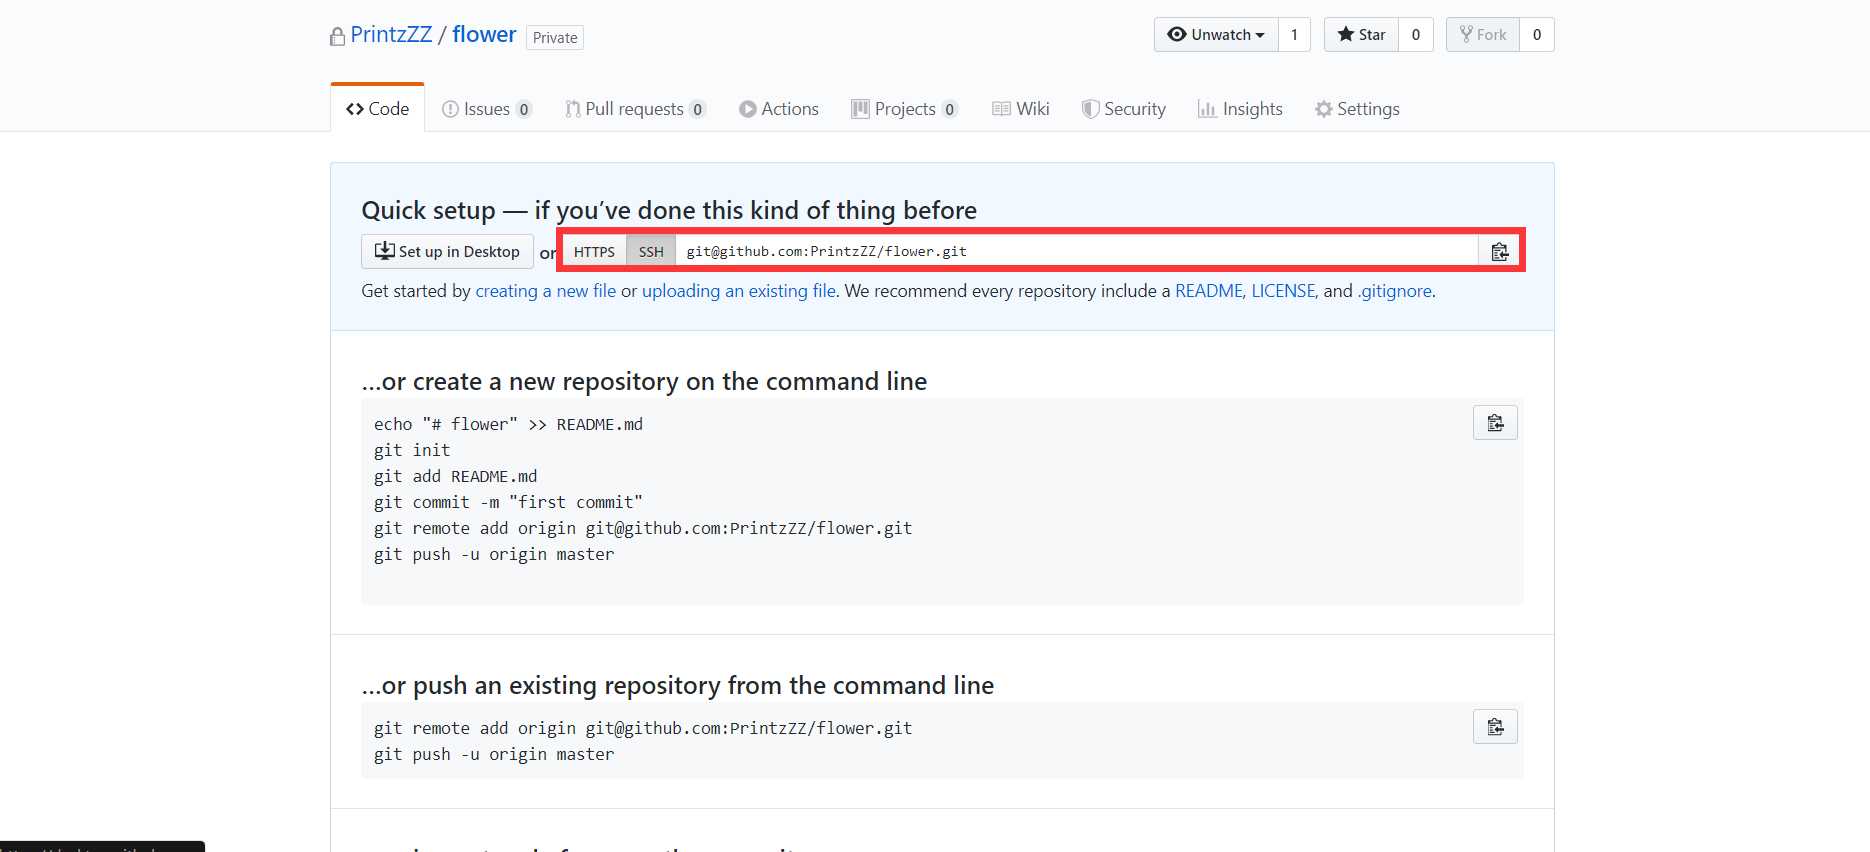Click the 'git init' command line
Screen dimensions: 1870x852
click(412, 450)
